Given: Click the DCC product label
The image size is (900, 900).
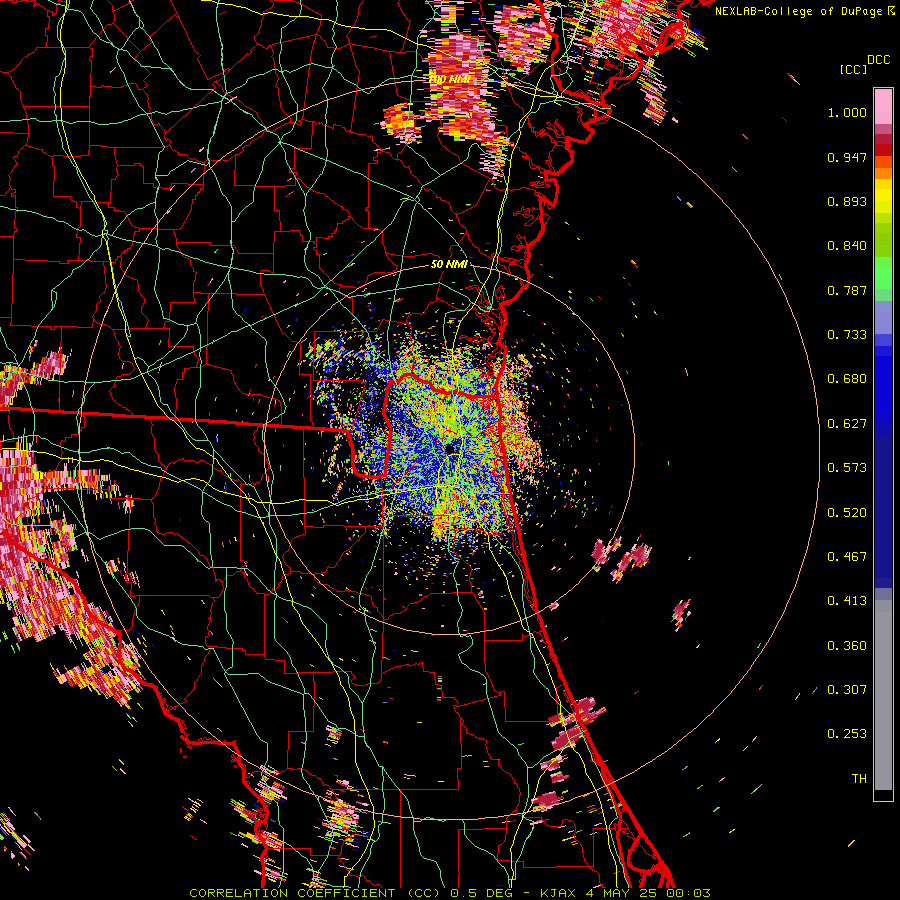Looking at the screenshot, I should click(x=878, y=60).
